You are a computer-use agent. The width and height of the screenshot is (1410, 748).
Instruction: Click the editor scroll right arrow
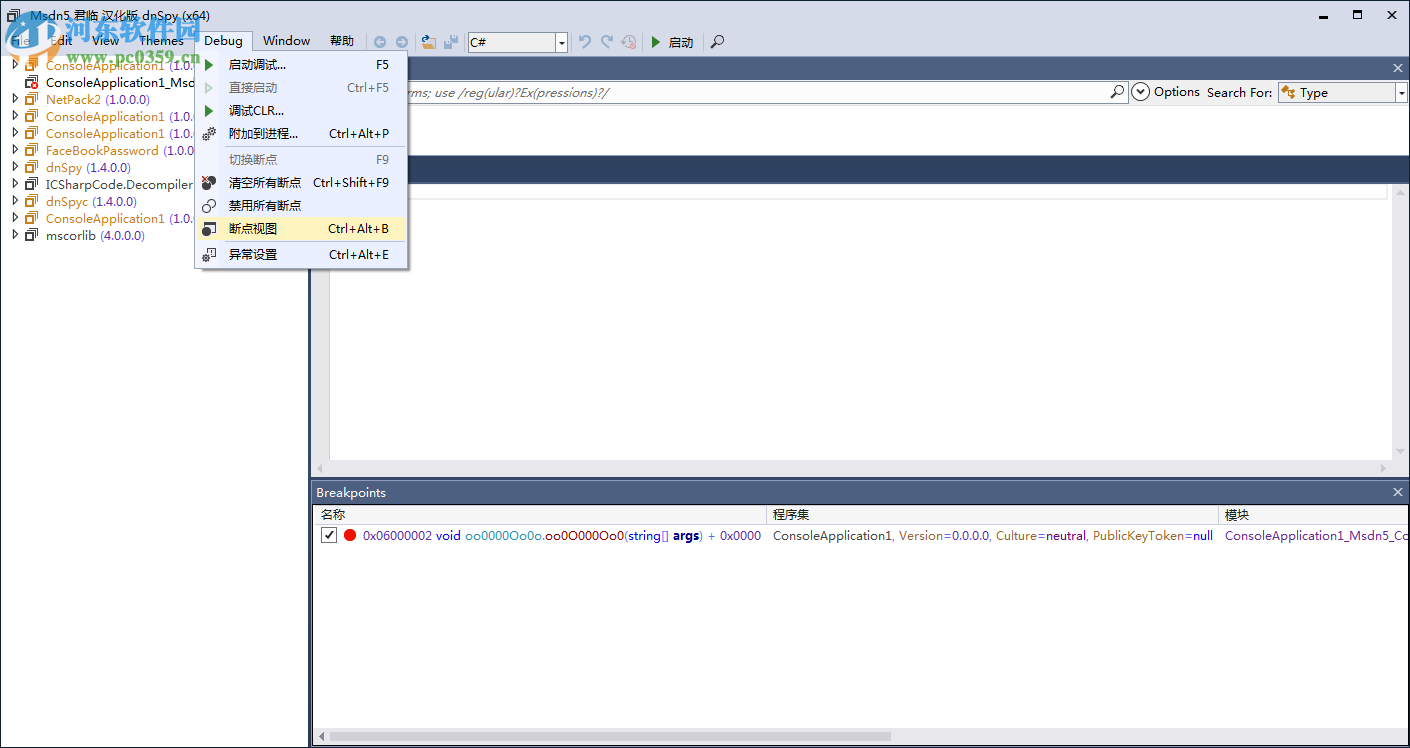1384,468
